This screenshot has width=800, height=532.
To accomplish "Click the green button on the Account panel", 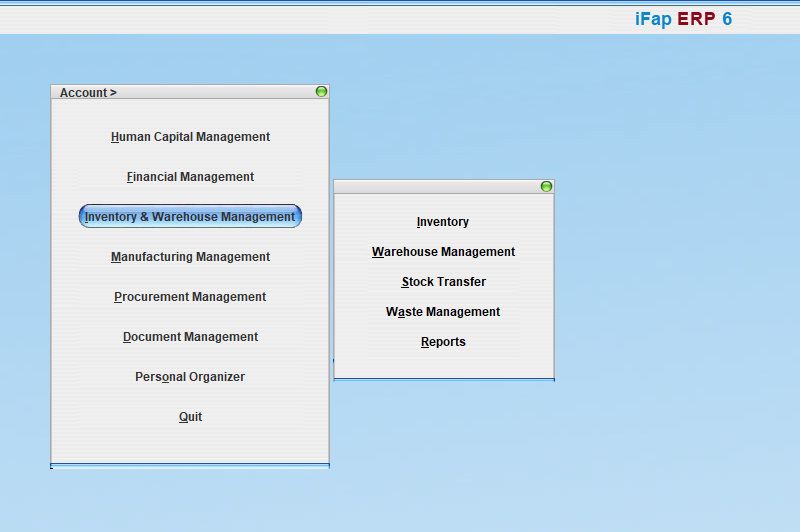I will [321, 92].
